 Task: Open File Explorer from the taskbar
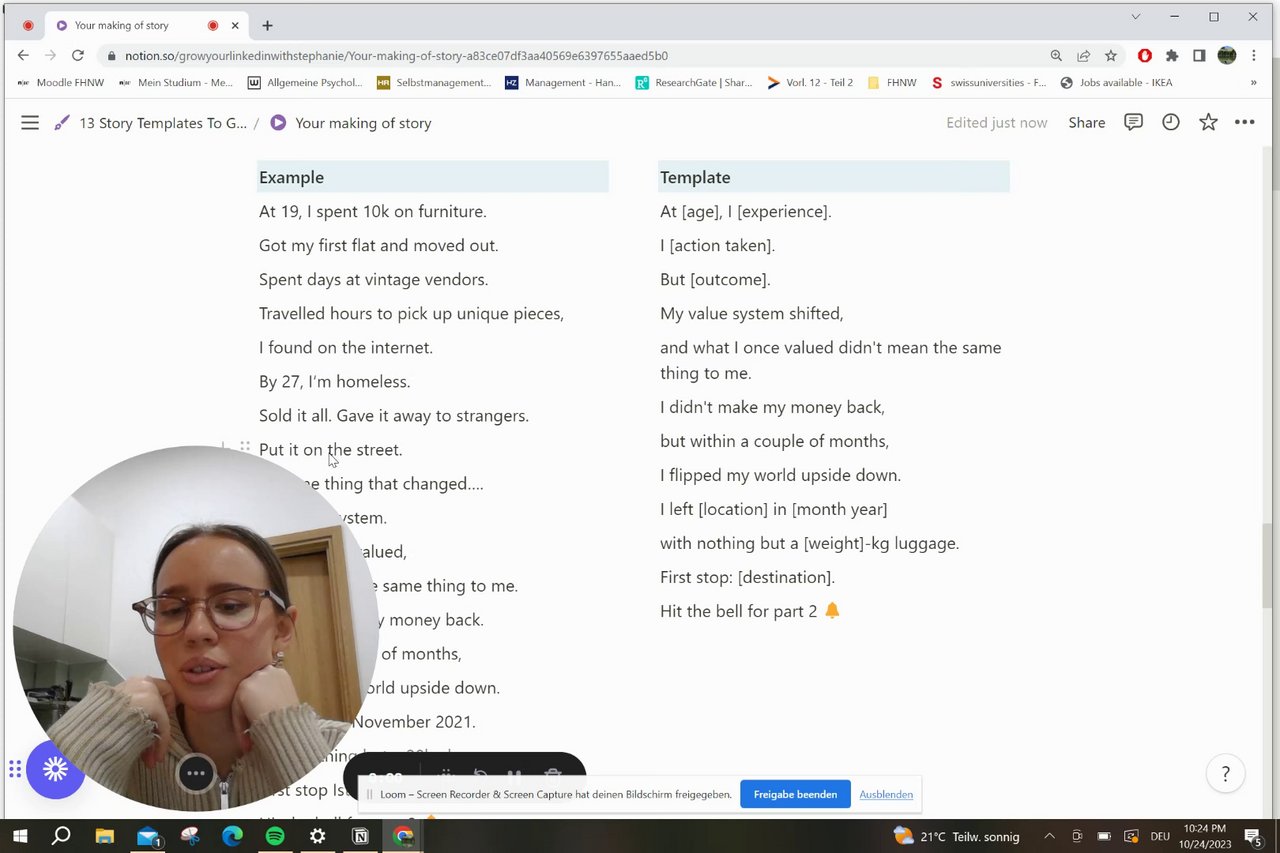coord(105,836)
